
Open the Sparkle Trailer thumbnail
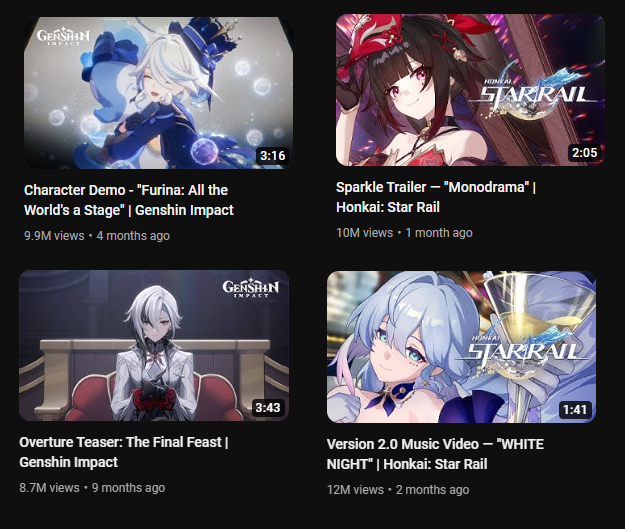tap(470, 90)
